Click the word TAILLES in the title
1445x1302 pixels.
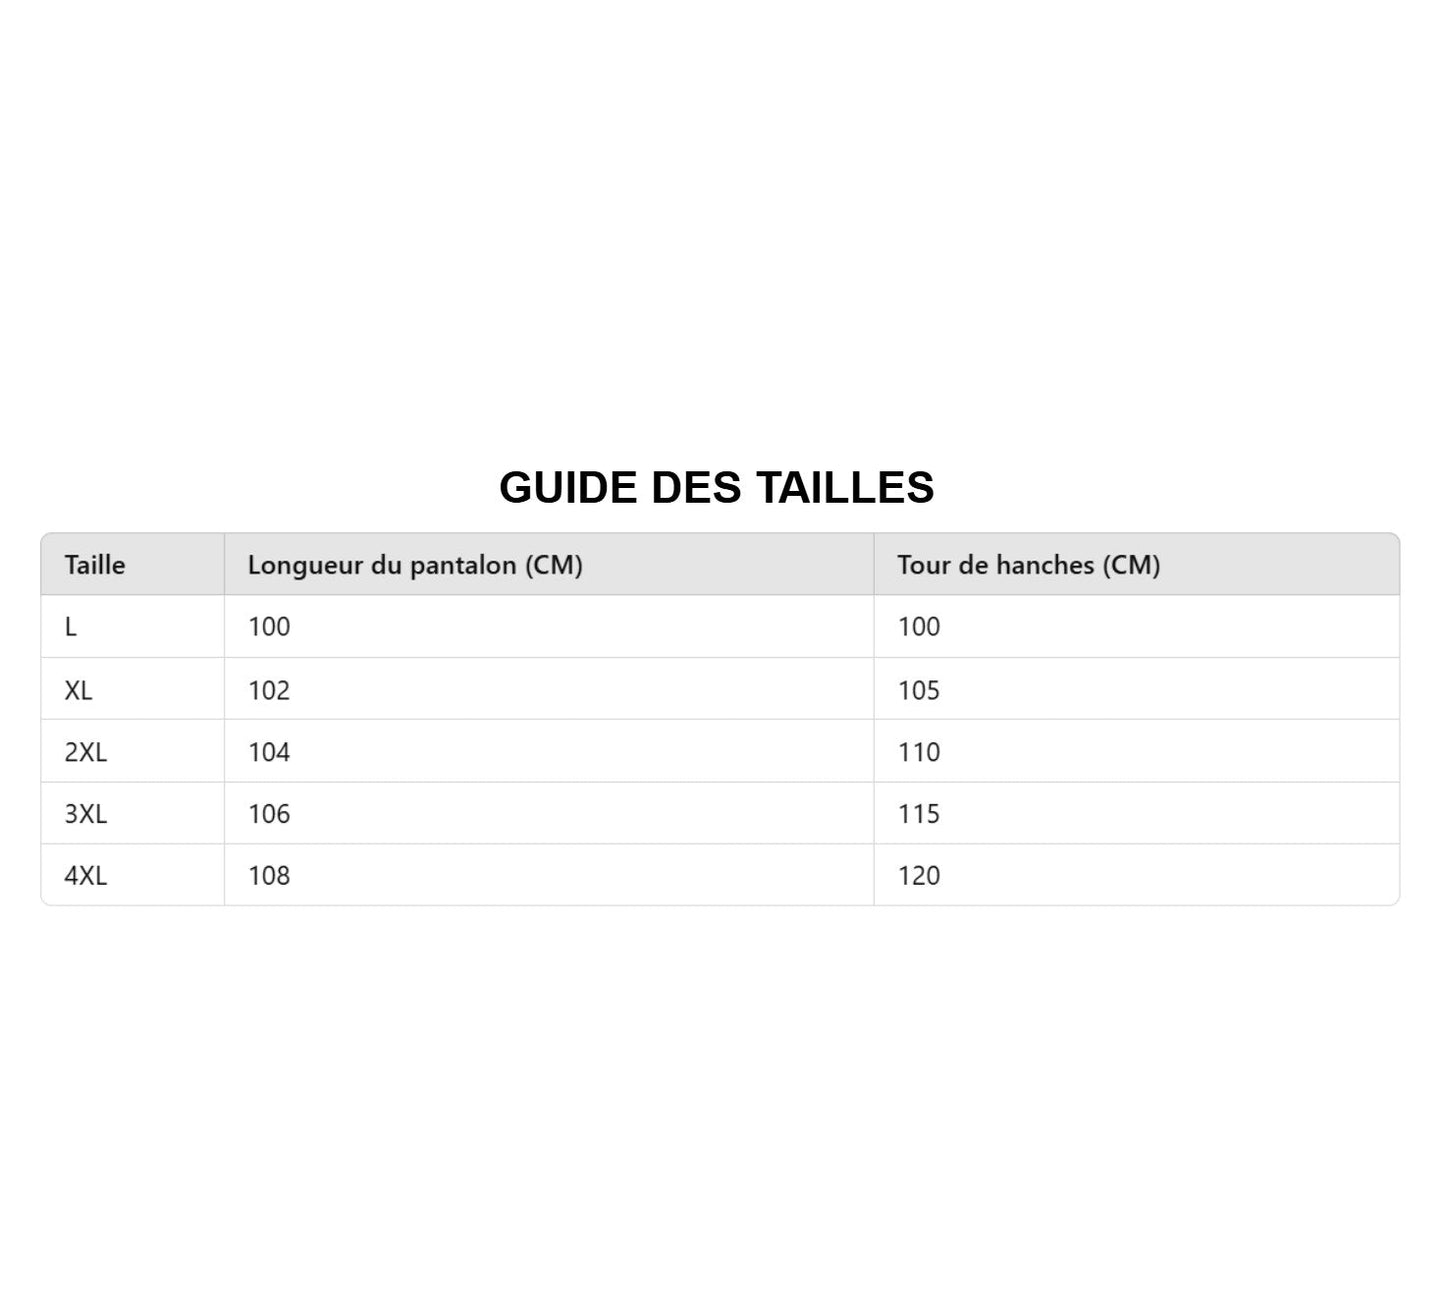(x=845, y=488)
